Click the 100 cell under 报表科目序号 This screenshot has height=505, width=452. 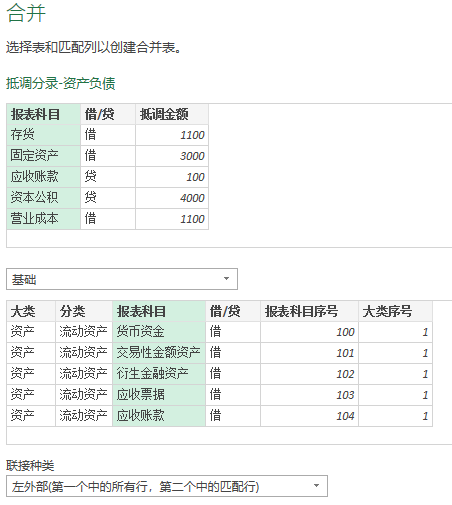pos(309,332)
